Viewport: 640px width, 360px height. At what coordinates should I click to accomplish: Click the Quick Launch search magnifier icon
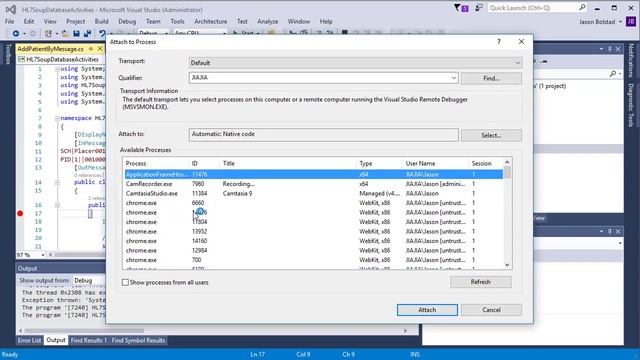pos(582,7)
